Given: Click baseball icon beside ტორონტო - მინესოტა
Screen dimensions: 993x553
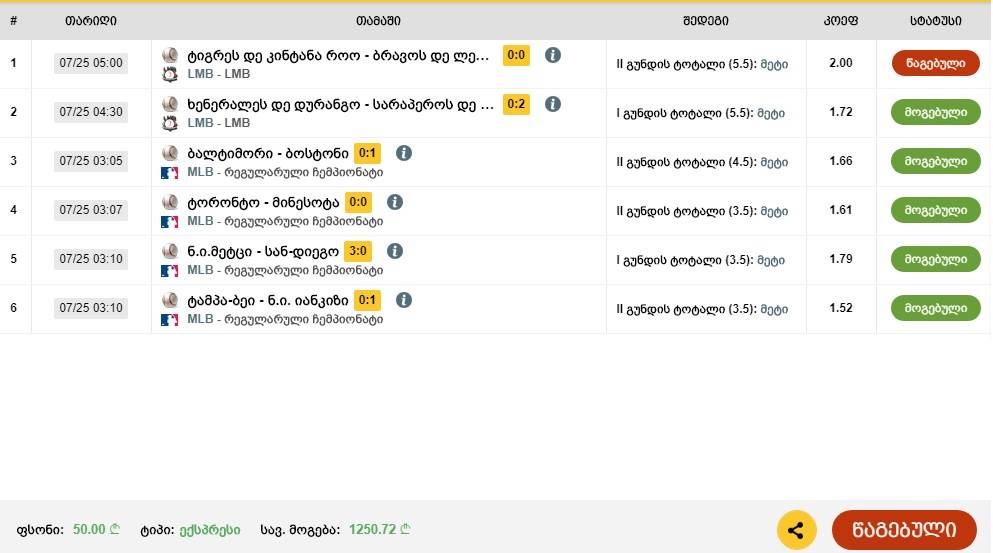Looking at the screenshot, I should (170, 202).
